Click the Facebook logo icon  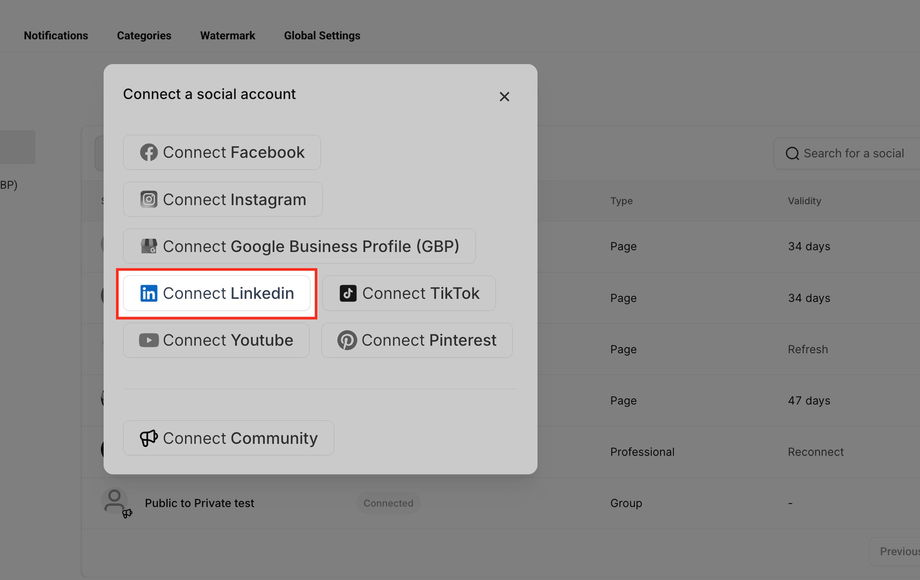tap(148, 152)
